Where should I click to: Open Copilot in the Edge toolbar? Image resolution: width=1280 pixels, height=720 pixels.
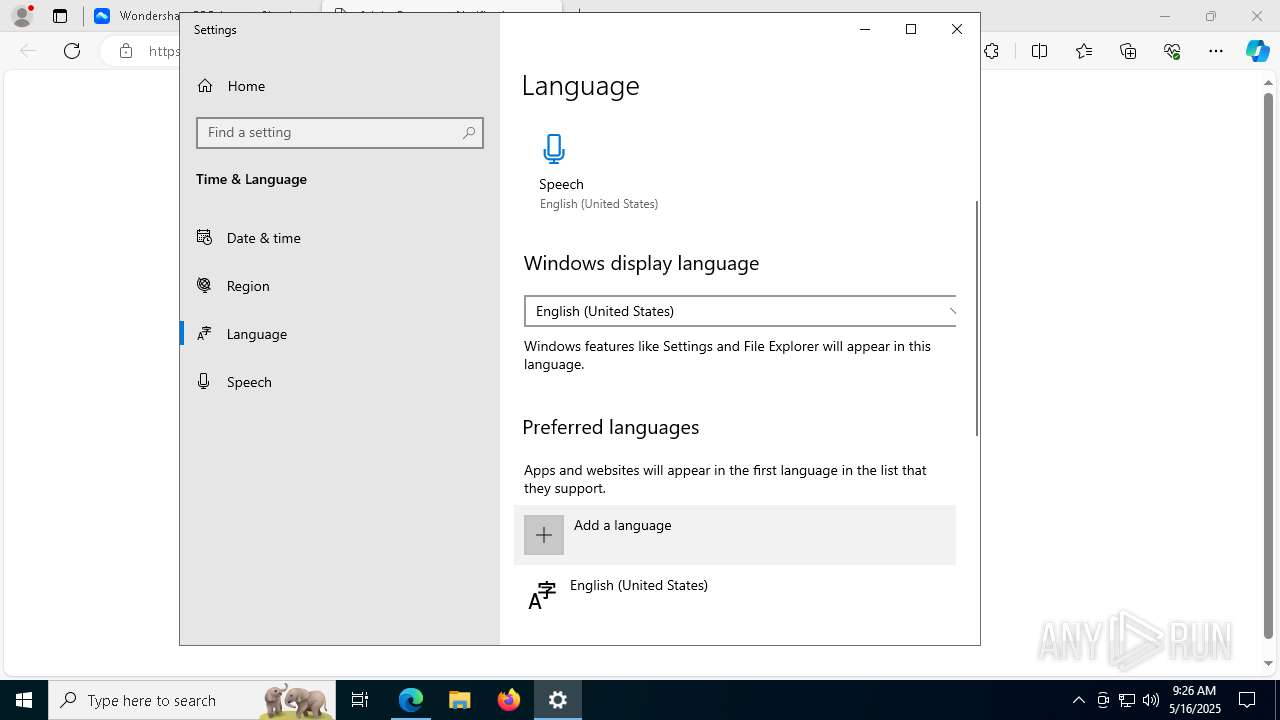(x=1258, y=51)
